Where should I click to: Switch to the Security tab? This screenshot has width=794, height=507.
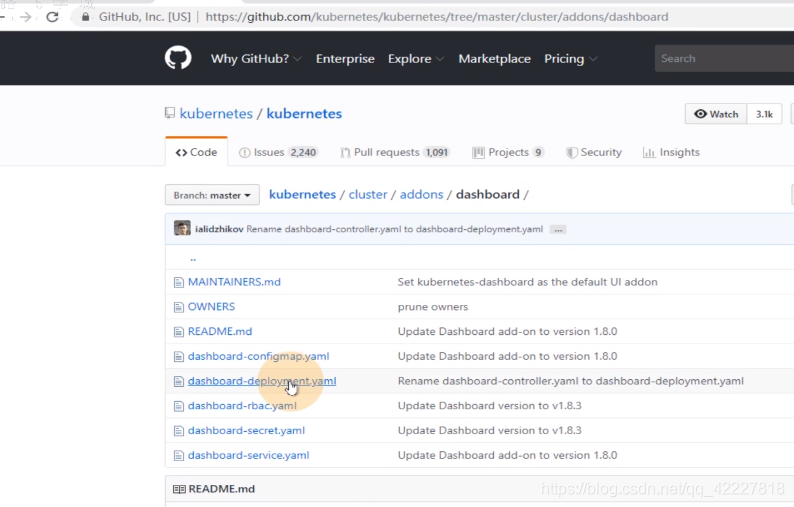coord(593,152)
